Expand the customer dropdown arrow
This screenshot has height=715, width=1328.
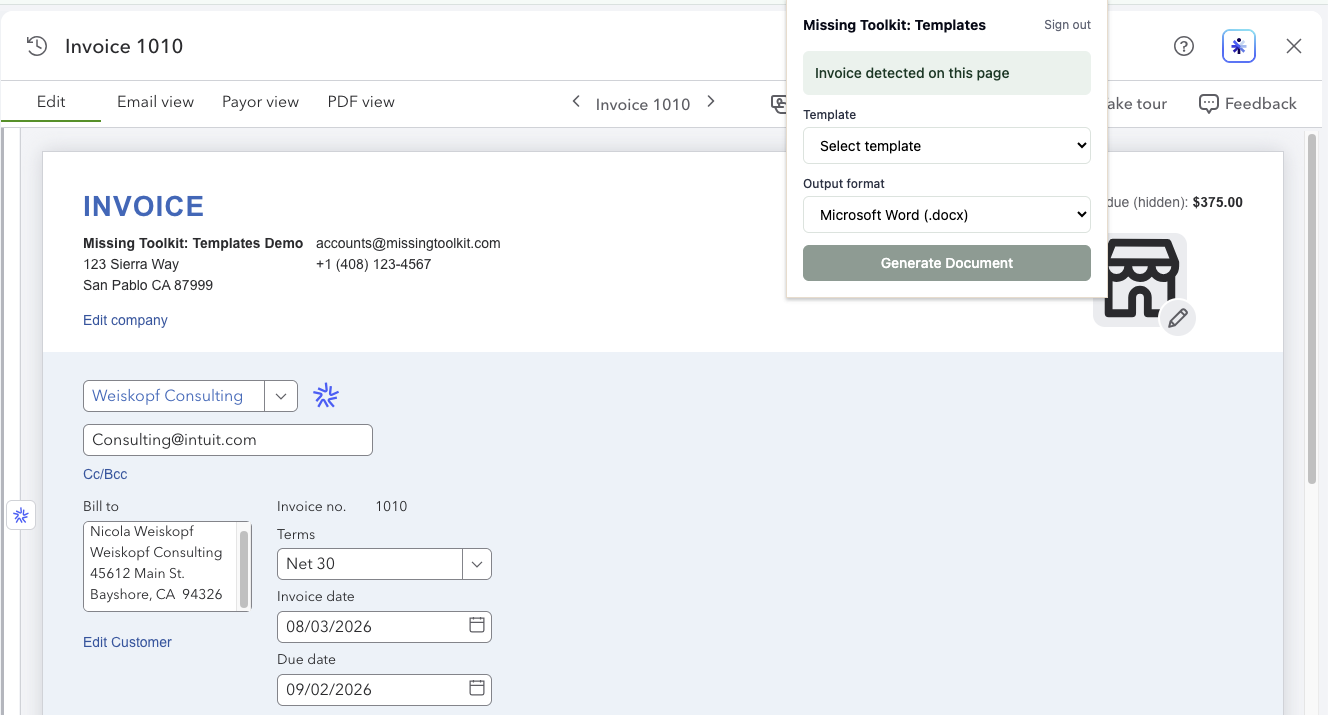pos(281,396)
